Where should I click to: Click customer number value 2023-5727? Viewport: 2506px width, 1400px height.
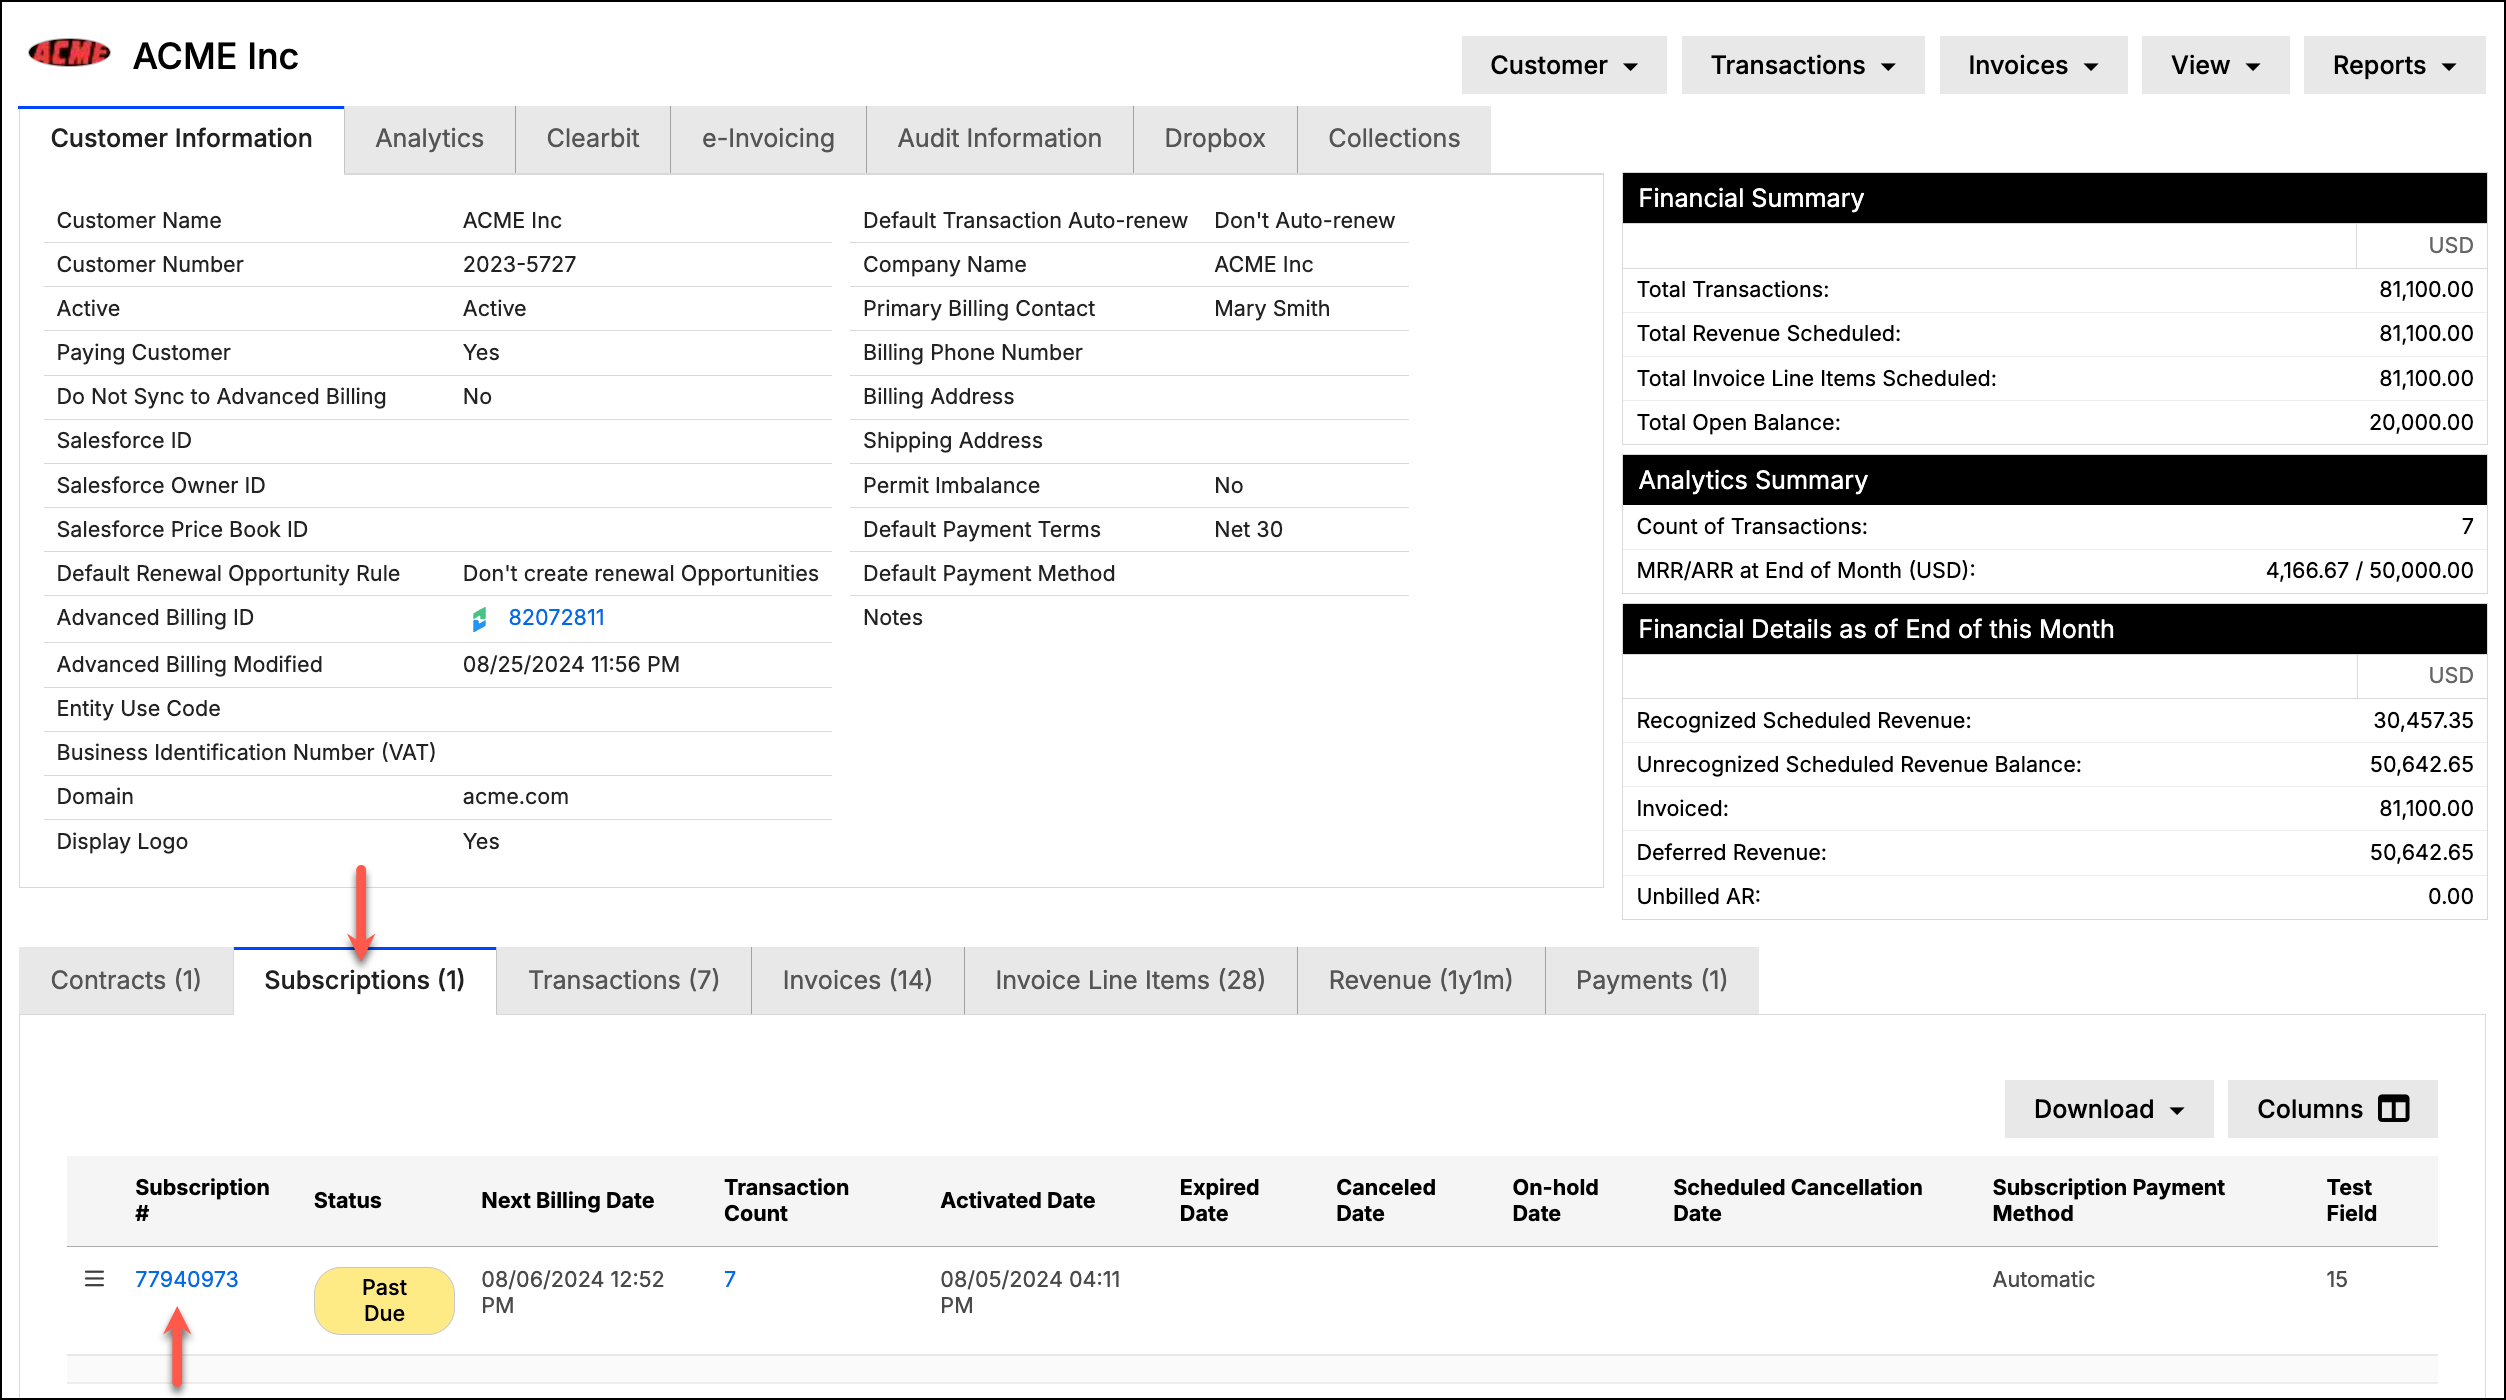tap(519, 265)
